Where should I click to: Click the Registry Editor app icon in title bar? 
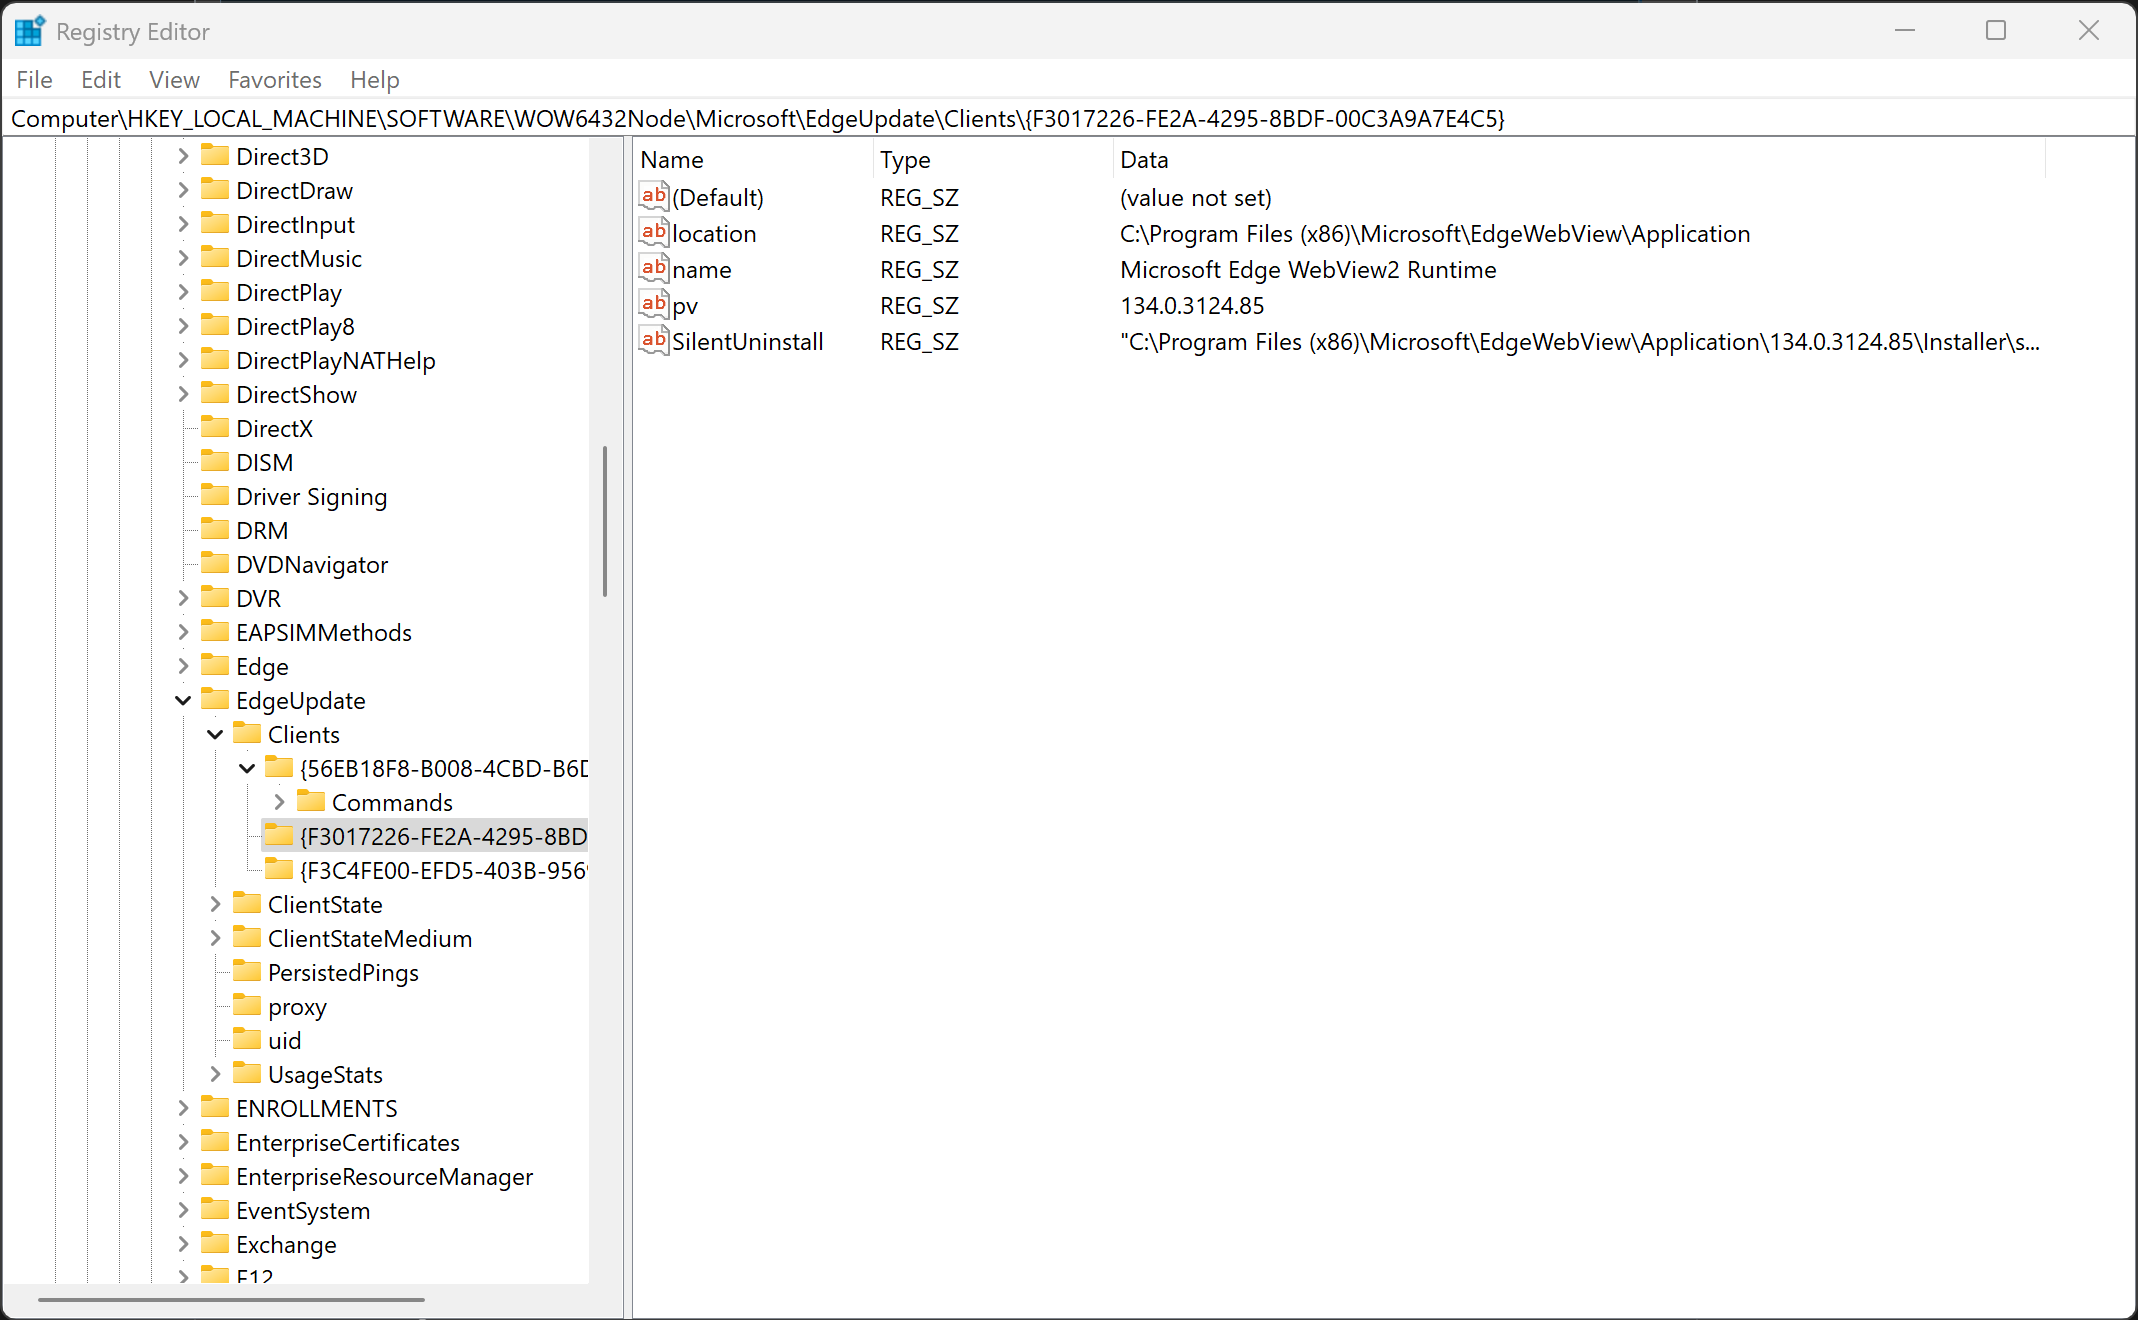point(29,31)
